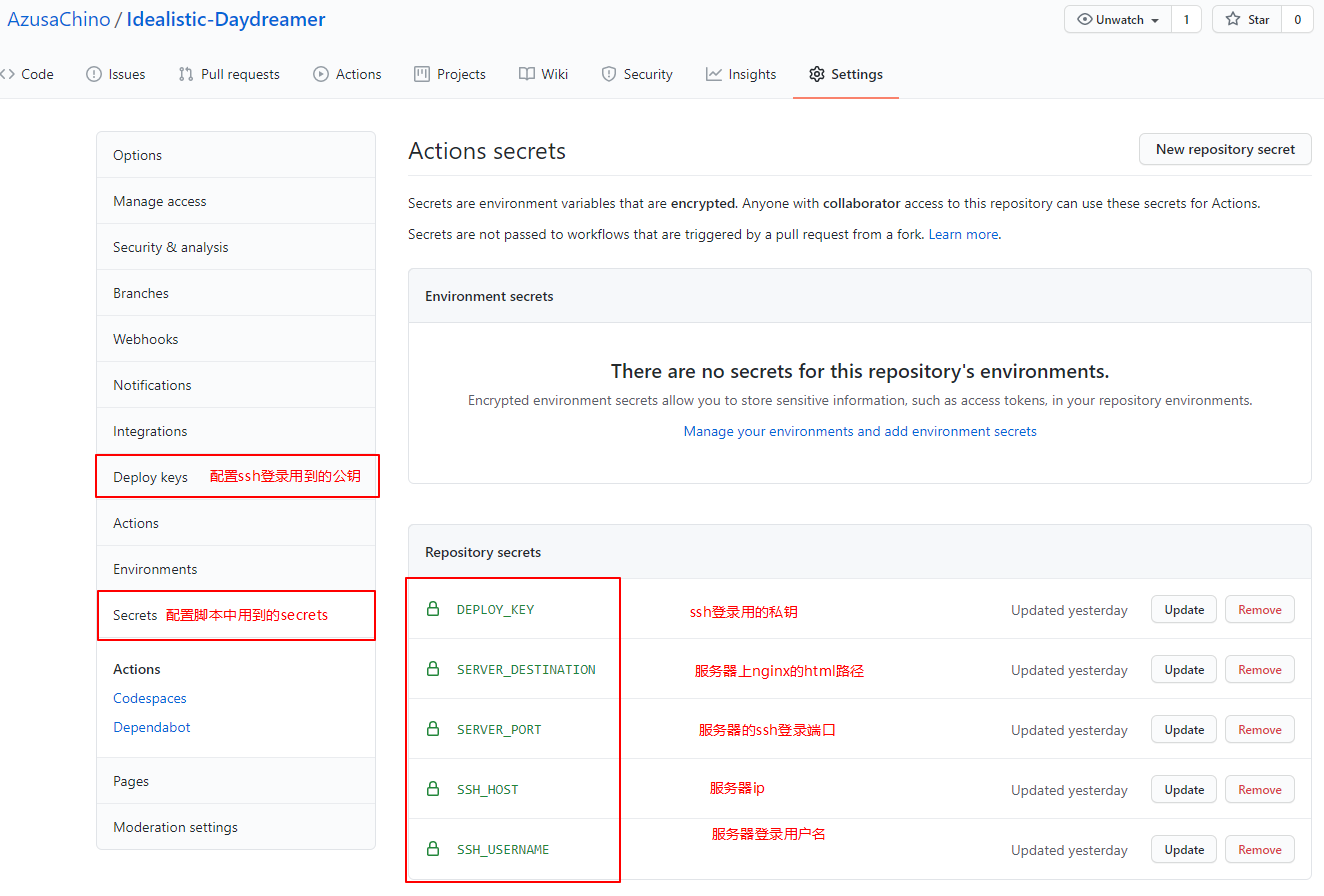The image size is (1324, 896).
Task: Click the lock icon beside SSH_HOST
Action: (x=433, y=789)
